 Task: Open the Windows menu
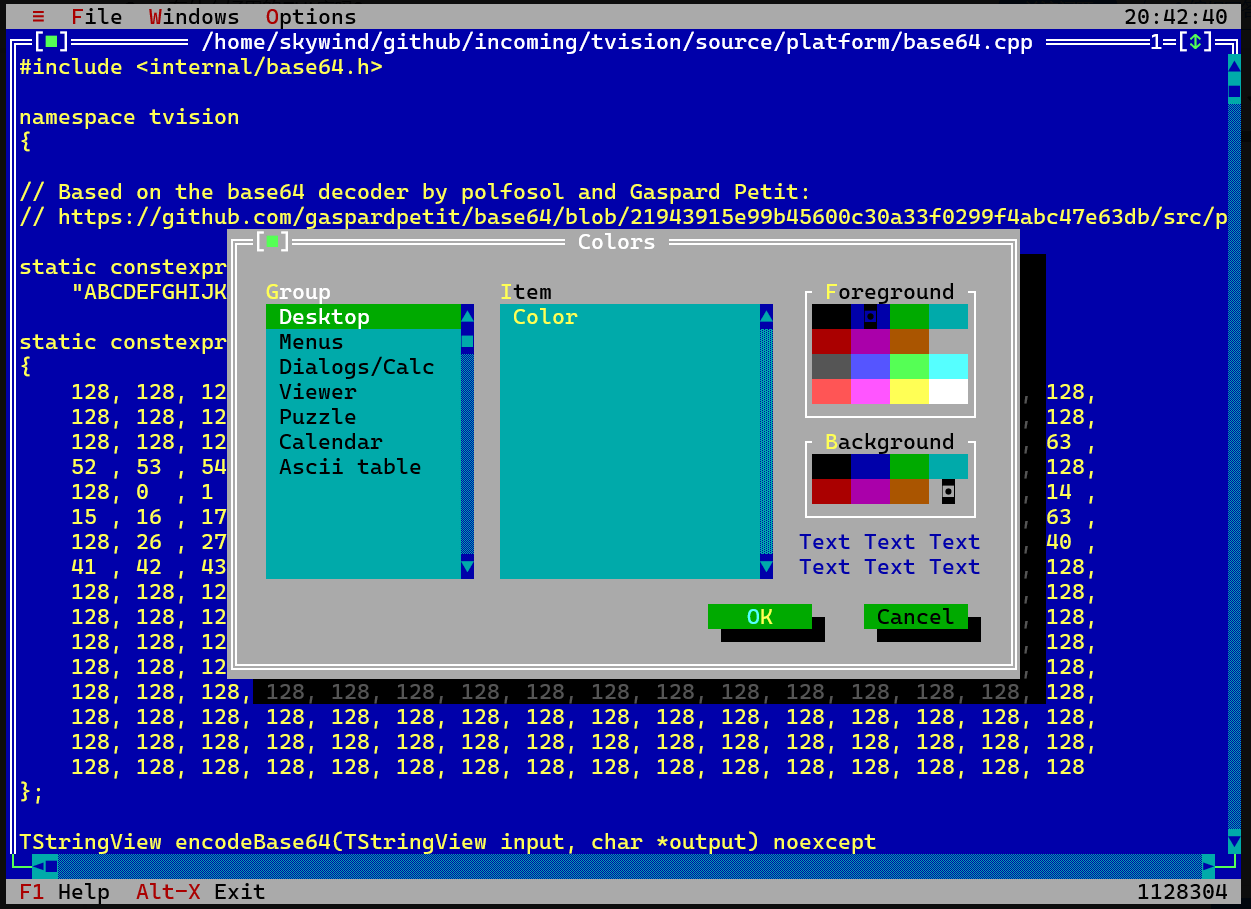coord(194,17)
